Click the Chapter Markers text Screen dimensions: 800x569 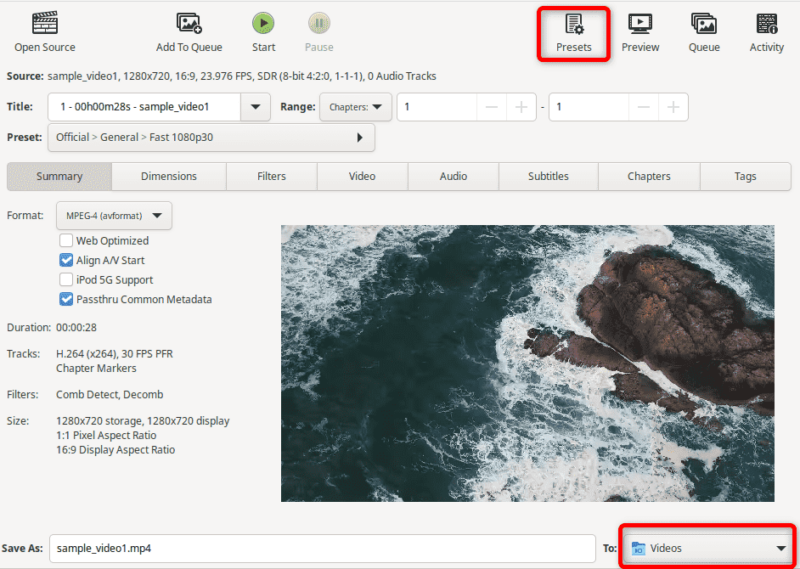tap(96, 368)
